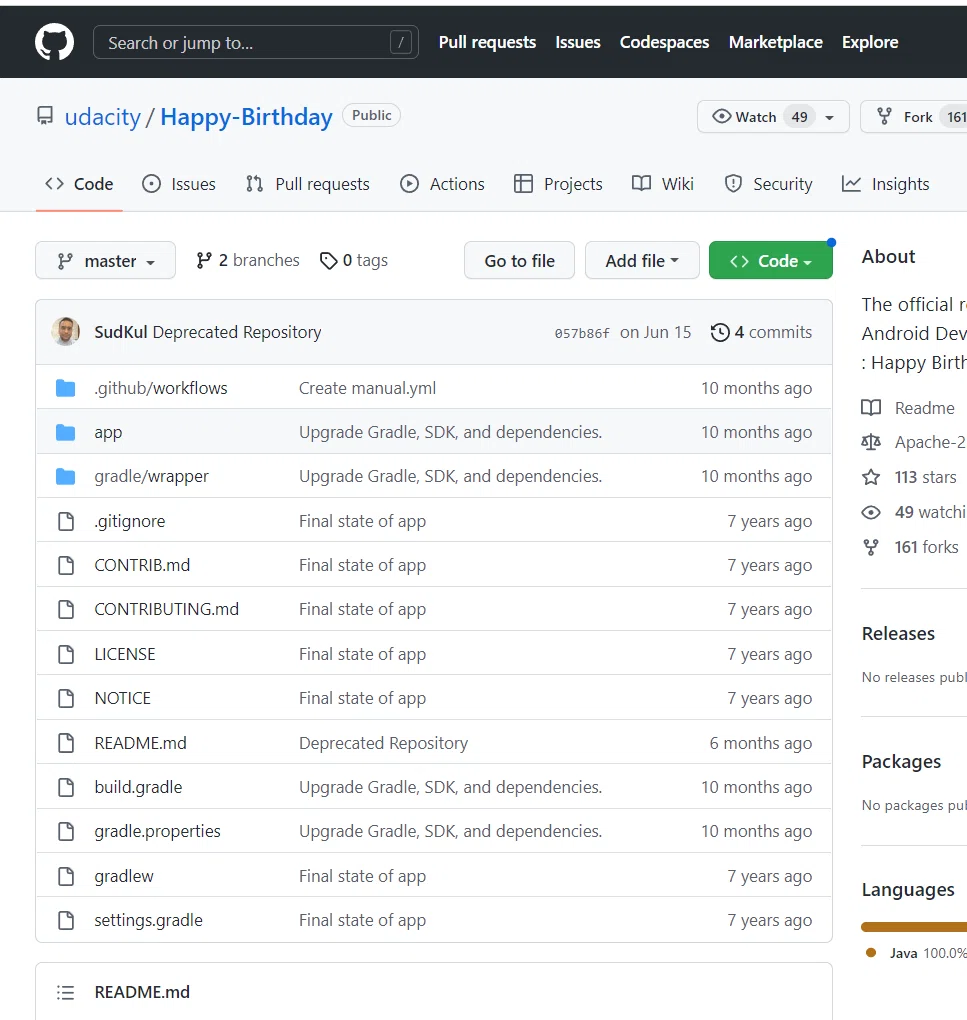The image size is (967, 1020).
Task: Open the SudKul author link
Action: (x=121, y=332)
